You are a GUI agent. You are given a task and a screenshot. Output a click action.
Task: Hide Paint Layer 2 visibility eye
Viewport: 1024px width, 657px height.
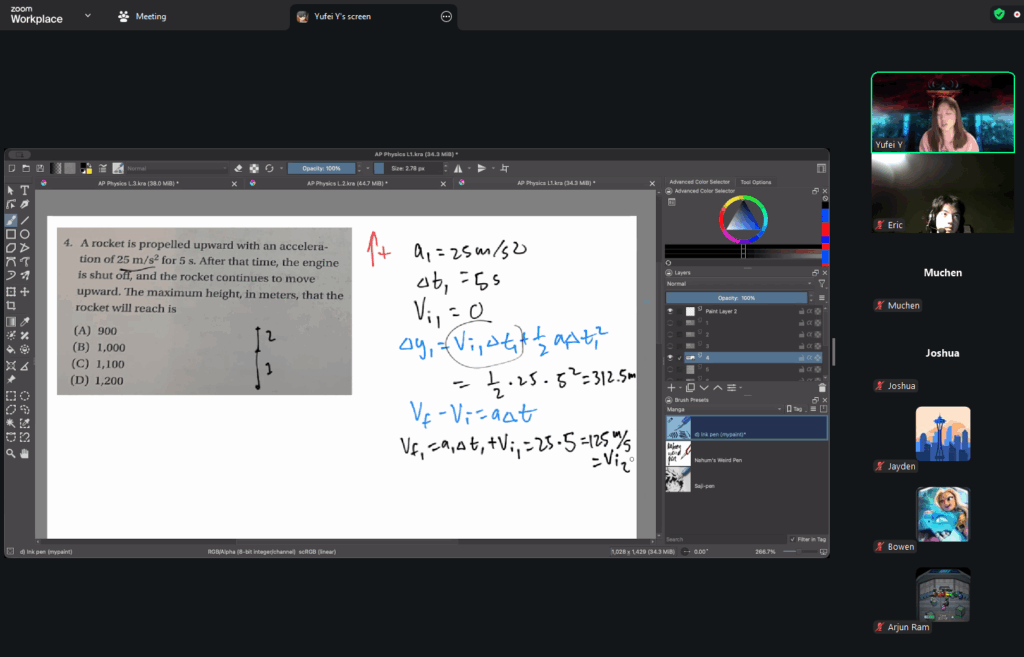click(670, 312)
